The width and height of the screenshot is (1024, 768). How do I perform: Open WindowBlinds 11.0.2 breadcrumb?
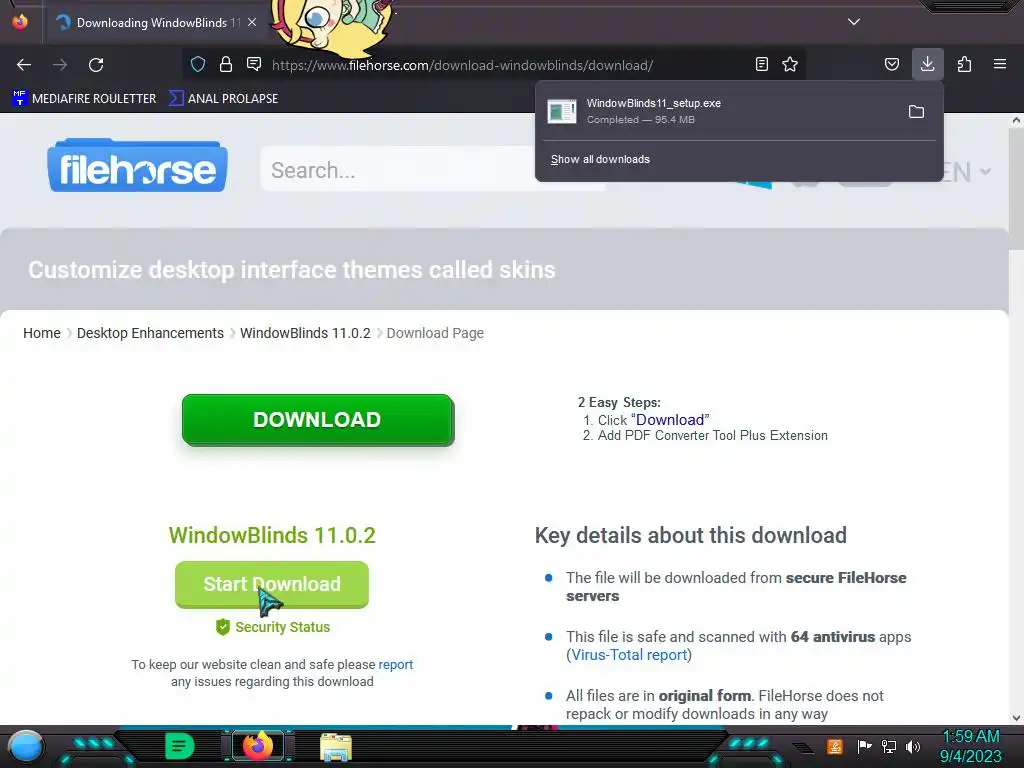click(x=305, y=333)
